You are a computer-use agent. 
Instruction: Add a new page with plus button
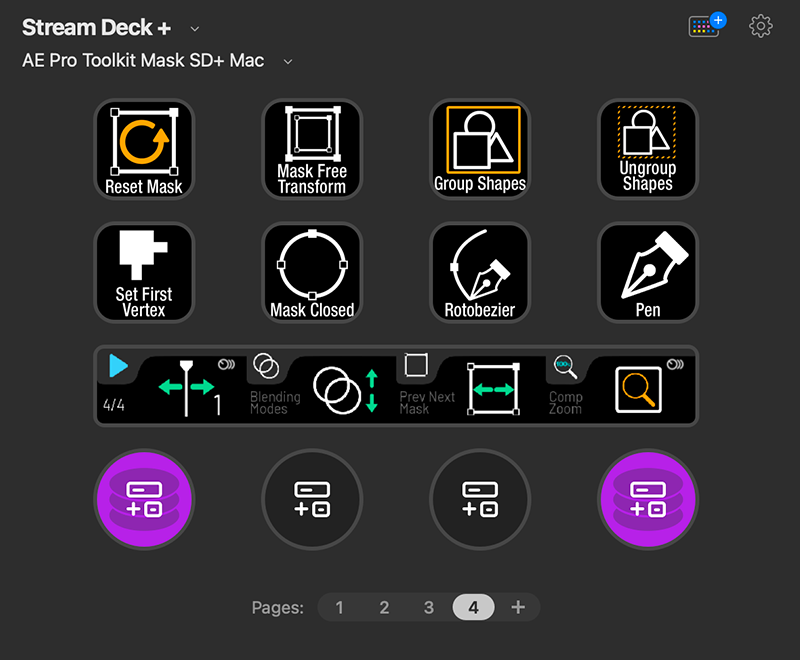point(518,607)
